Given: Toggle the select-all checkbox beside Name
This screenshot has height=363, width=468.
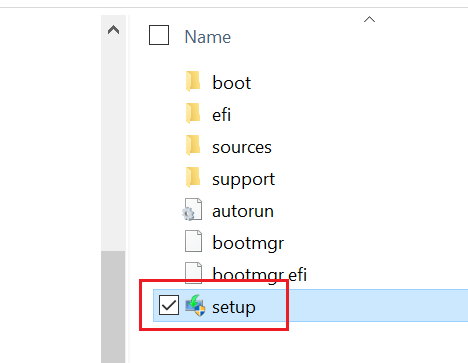Looking at the screenshot, I should (159, 35).
